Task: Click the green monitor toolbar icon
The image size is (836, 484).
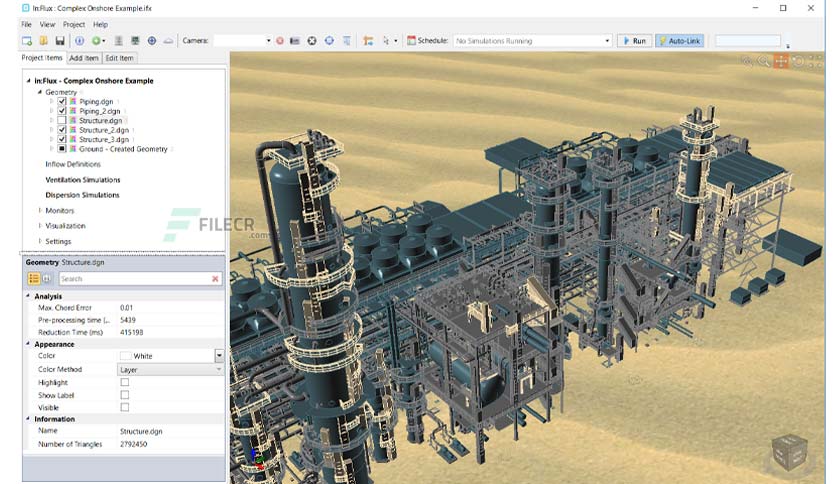Action: pyautogui.click(x=135, y=41)
